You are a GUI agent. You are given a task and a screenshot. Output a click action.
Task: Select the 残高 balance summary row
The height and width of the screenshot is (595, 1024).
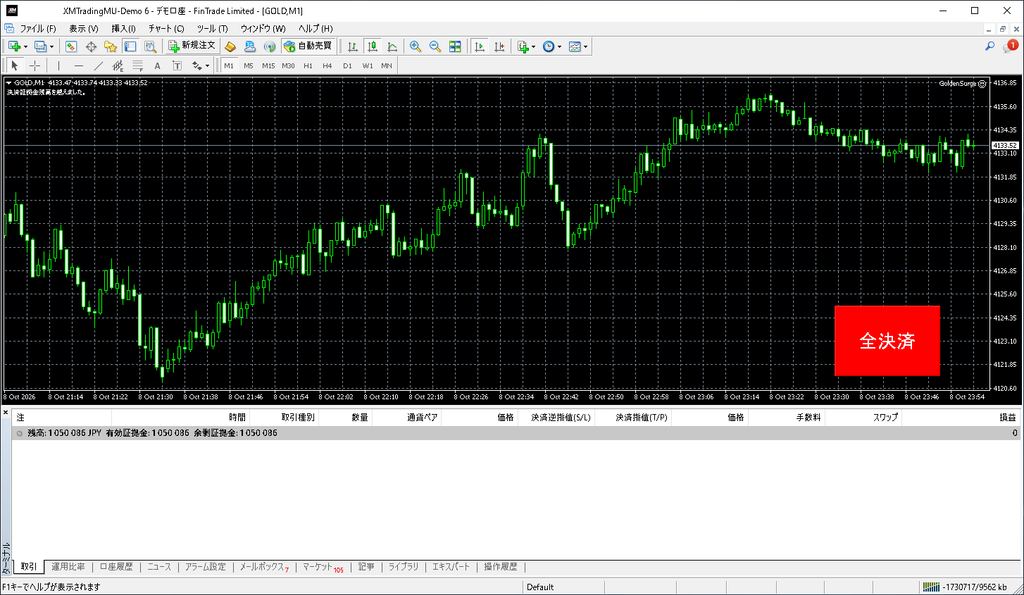pyautogui.click(x=516, y=433)
